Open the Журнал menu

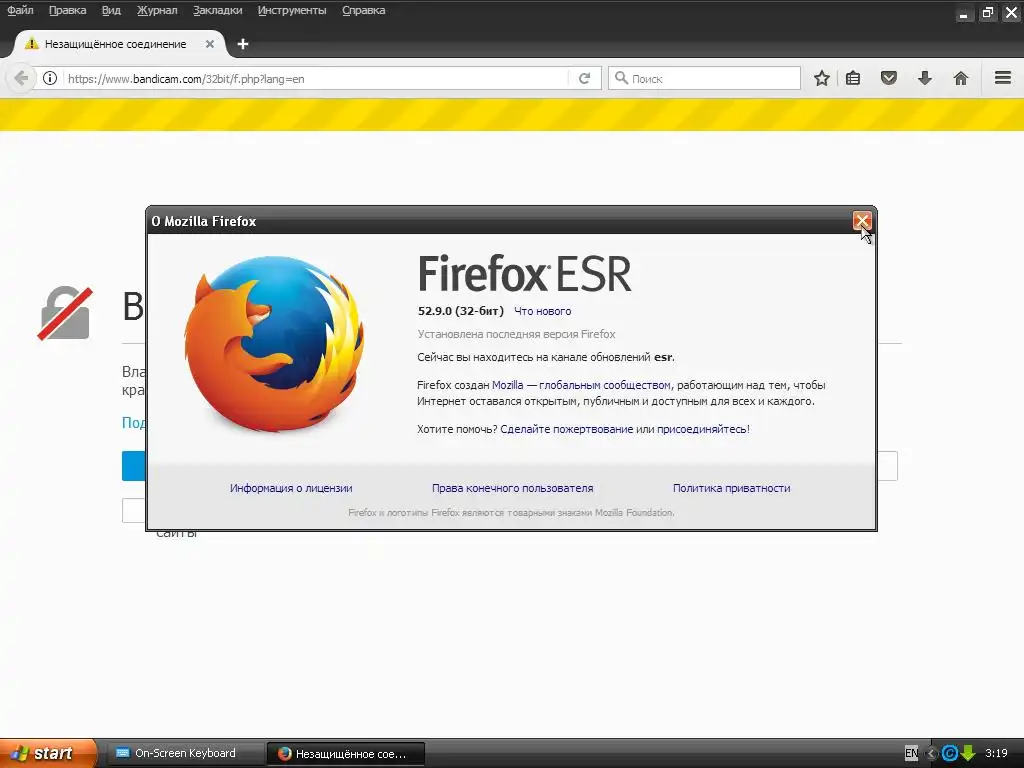point(157,10)
